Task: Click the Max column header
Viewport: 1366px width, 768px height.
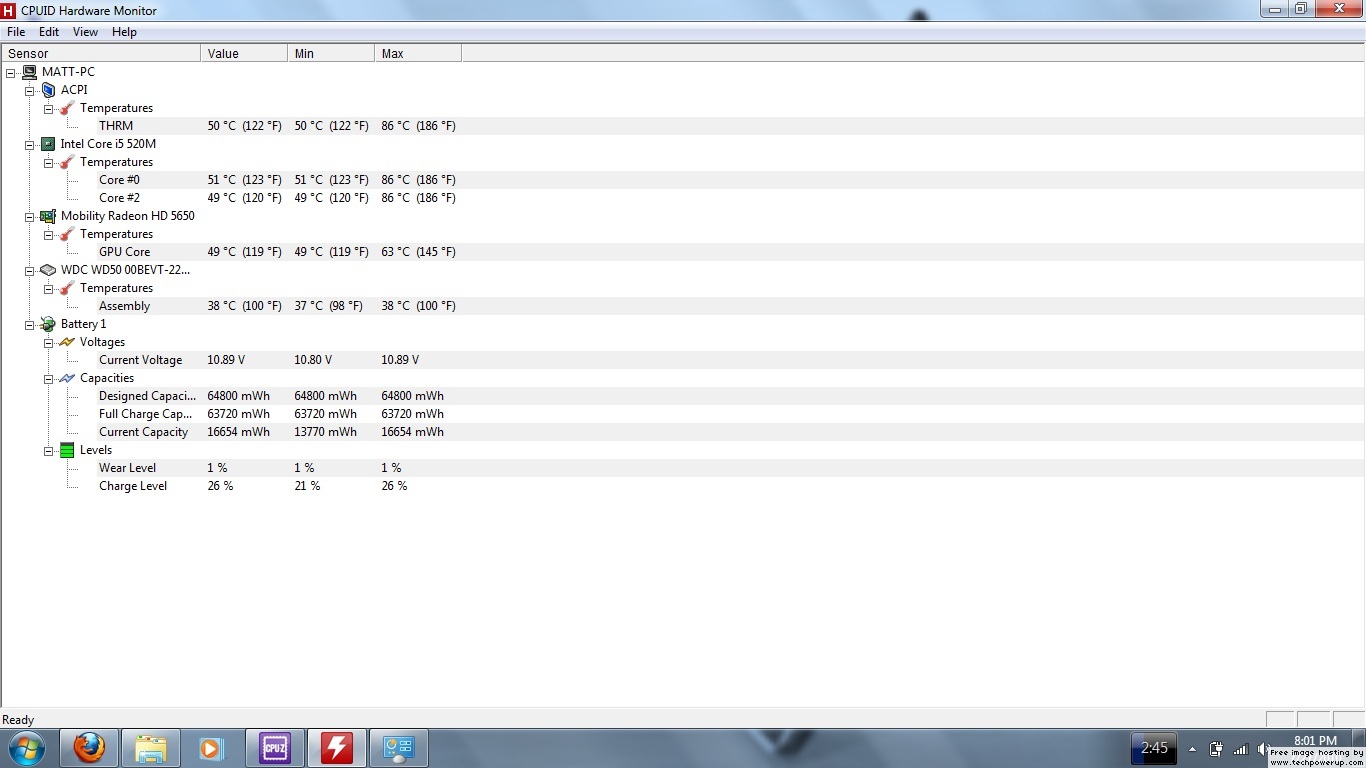Action: click(418, 54)
